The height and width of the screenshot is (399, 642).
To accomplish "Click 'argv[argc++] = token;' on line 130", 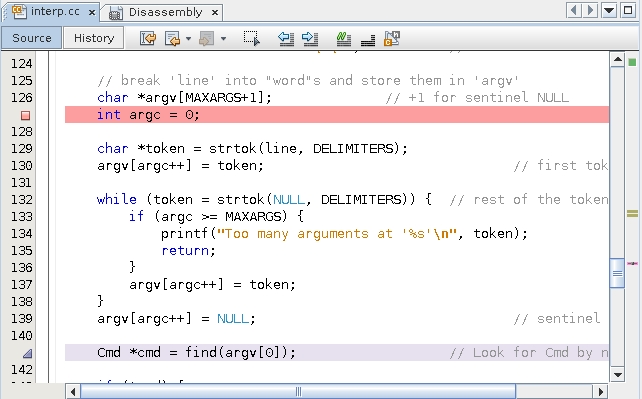I will tap(180, 166).
